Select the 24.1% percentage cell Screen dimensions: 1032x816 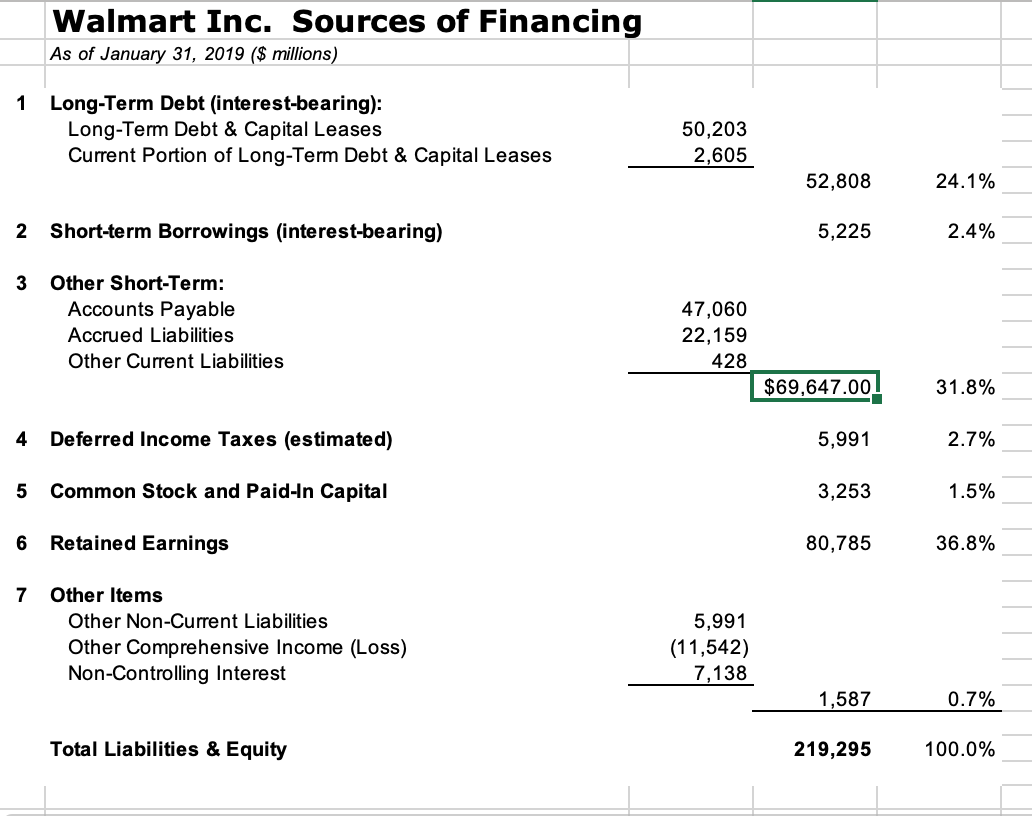(x=965, y=181)
